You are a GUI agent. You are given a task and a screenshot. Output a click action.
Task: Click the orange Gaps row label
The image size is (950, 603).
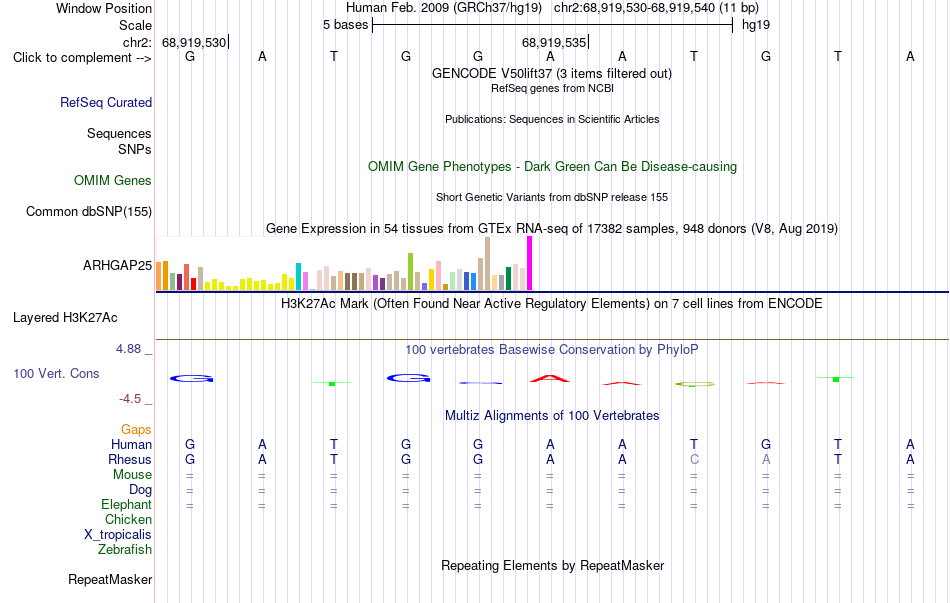[x=136, y=430]
